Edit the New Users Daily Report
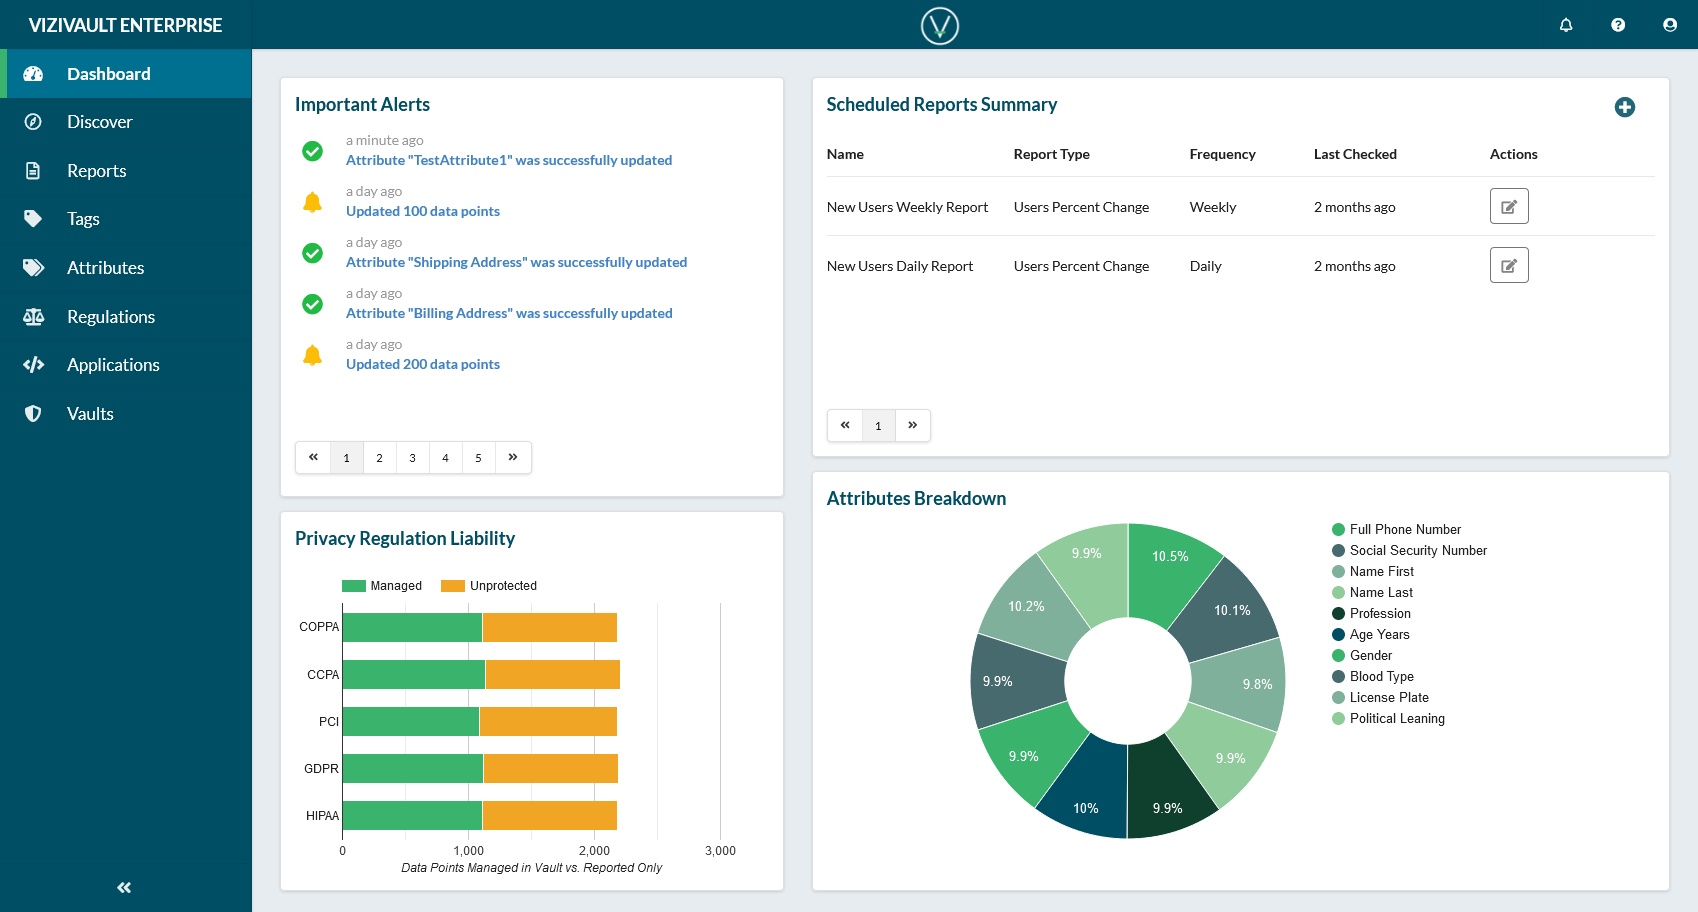1698x912 pixels. coord(1509,265)
